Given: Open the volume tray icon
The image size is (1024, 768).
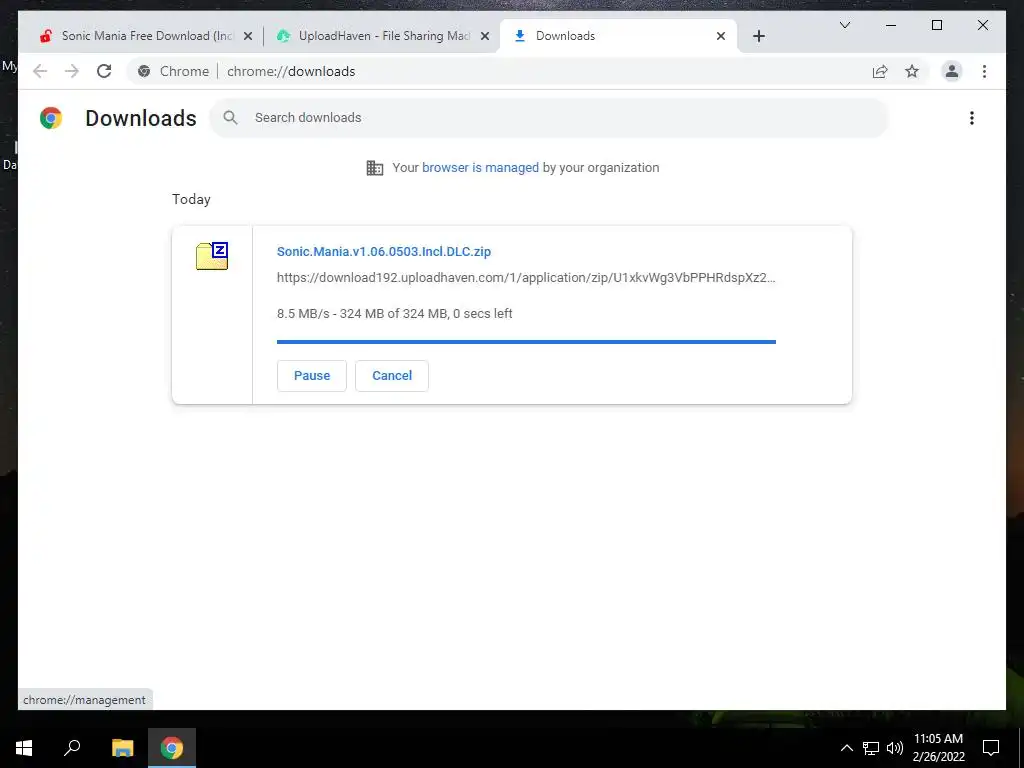Looking at the screenshot, I should (895, 748).
